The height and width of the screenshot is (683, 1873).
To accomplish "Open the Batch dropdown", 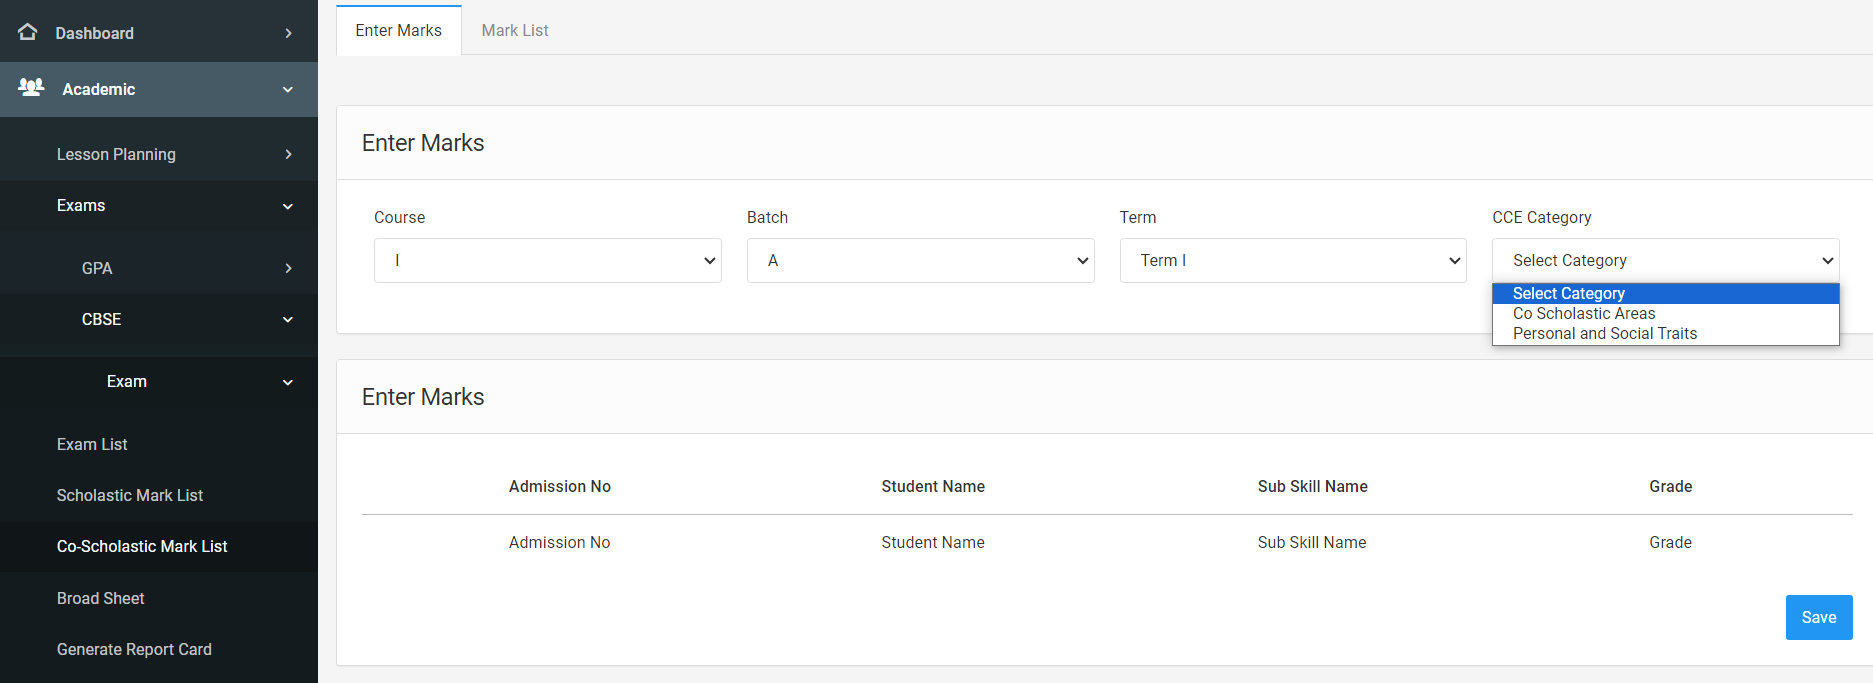I will pyautogui.click(x=920, y=260).
